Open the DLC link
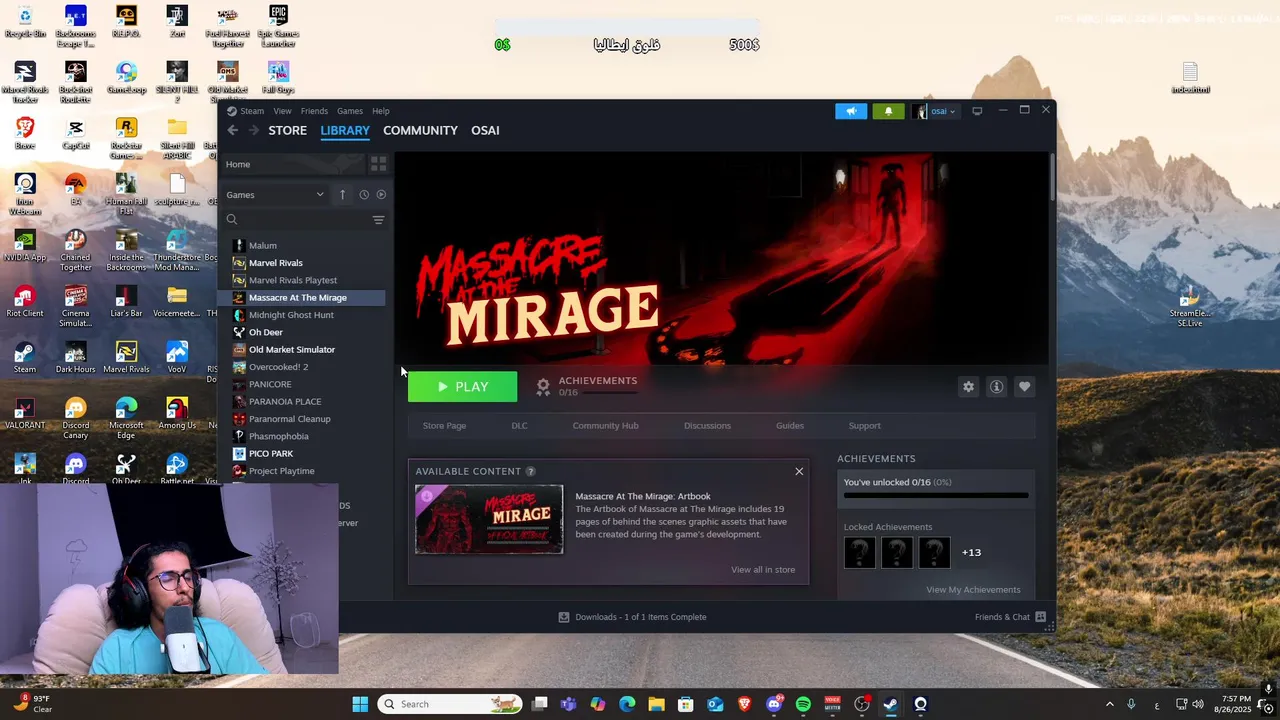 (519, 426)
